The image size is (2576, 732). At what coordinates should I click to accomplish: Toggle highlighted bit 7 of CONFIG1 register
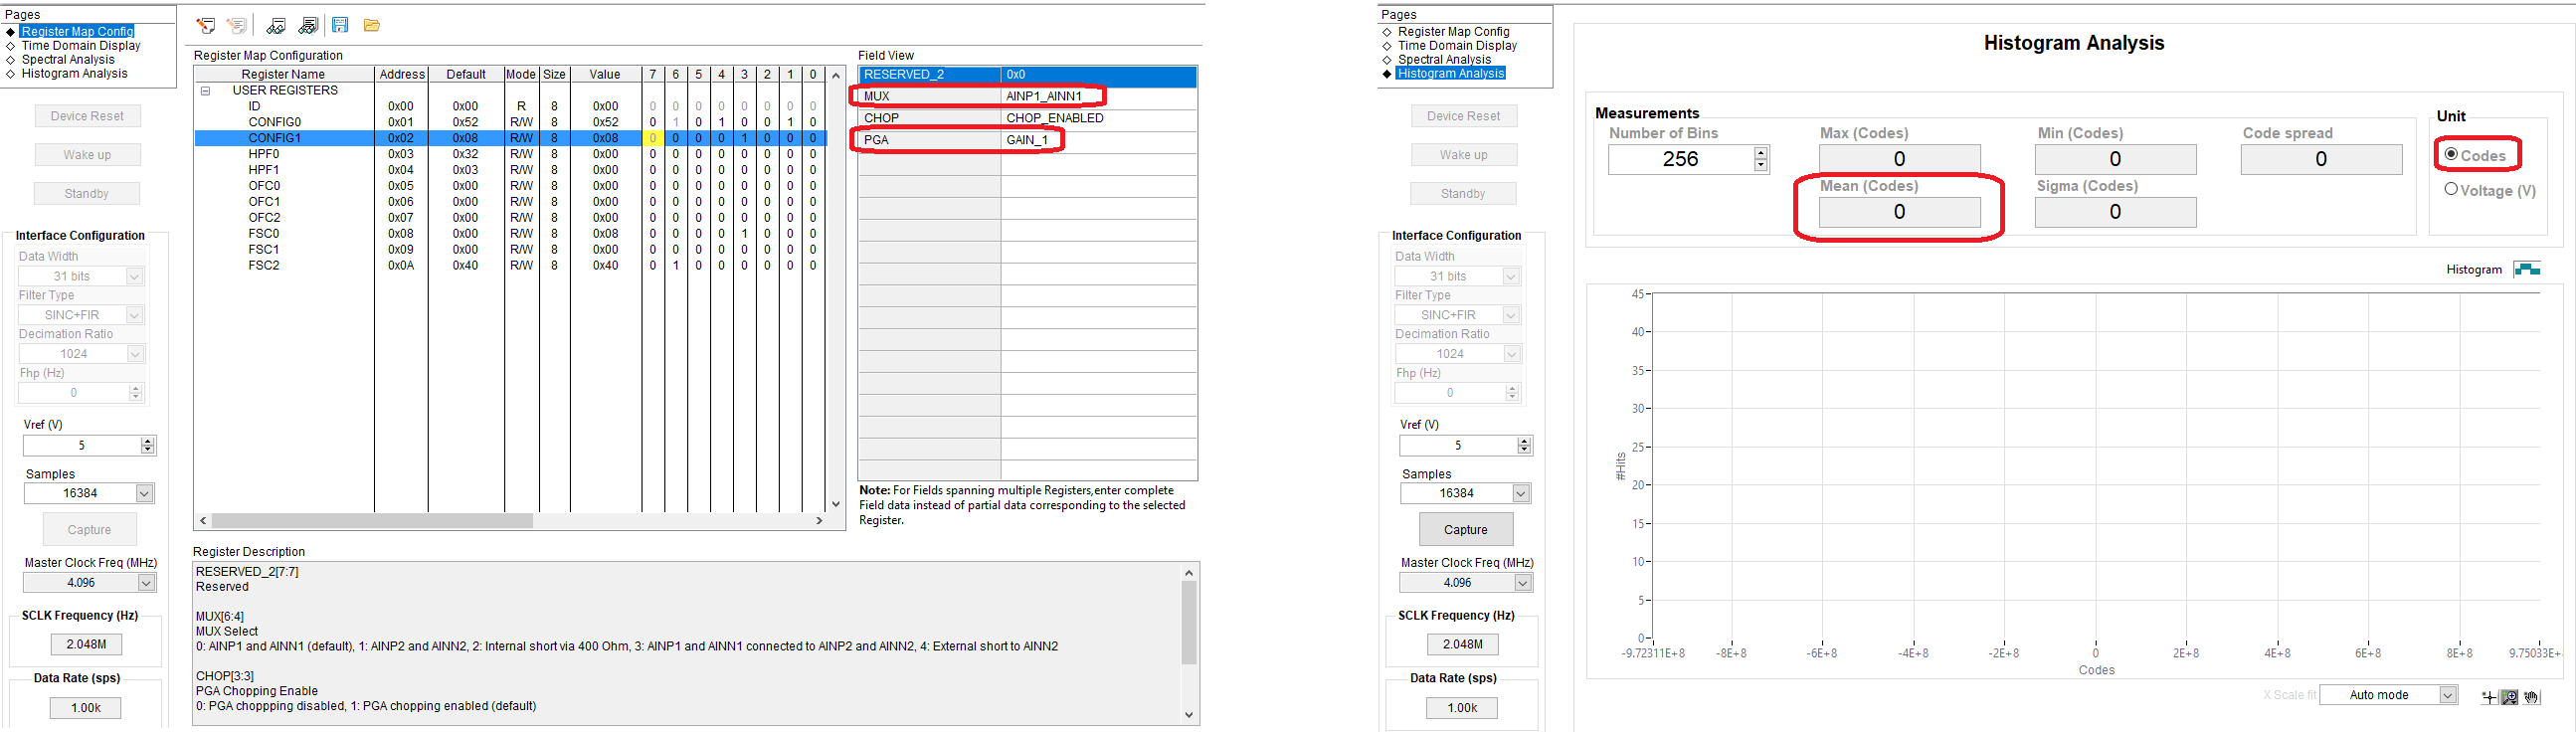click(652, 138)
